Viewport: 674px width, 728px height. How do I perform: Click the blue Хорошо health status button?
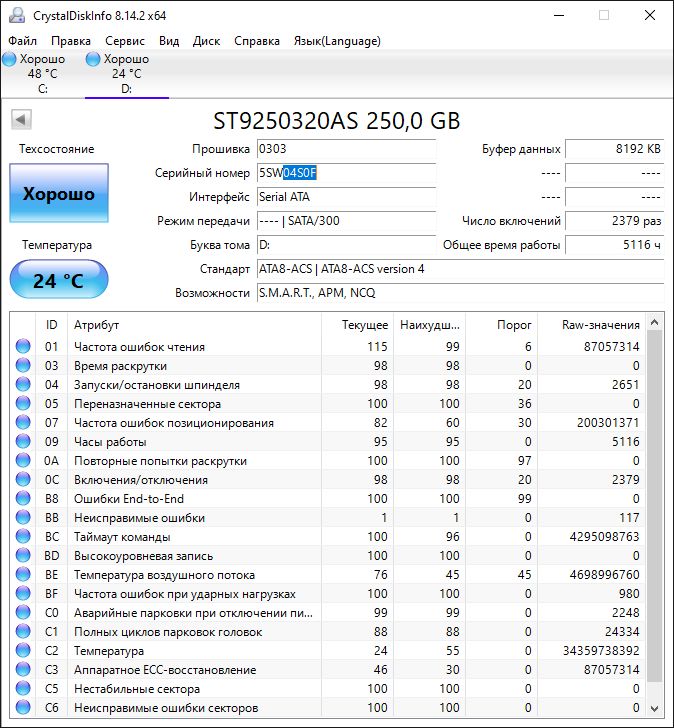point(58,194)
